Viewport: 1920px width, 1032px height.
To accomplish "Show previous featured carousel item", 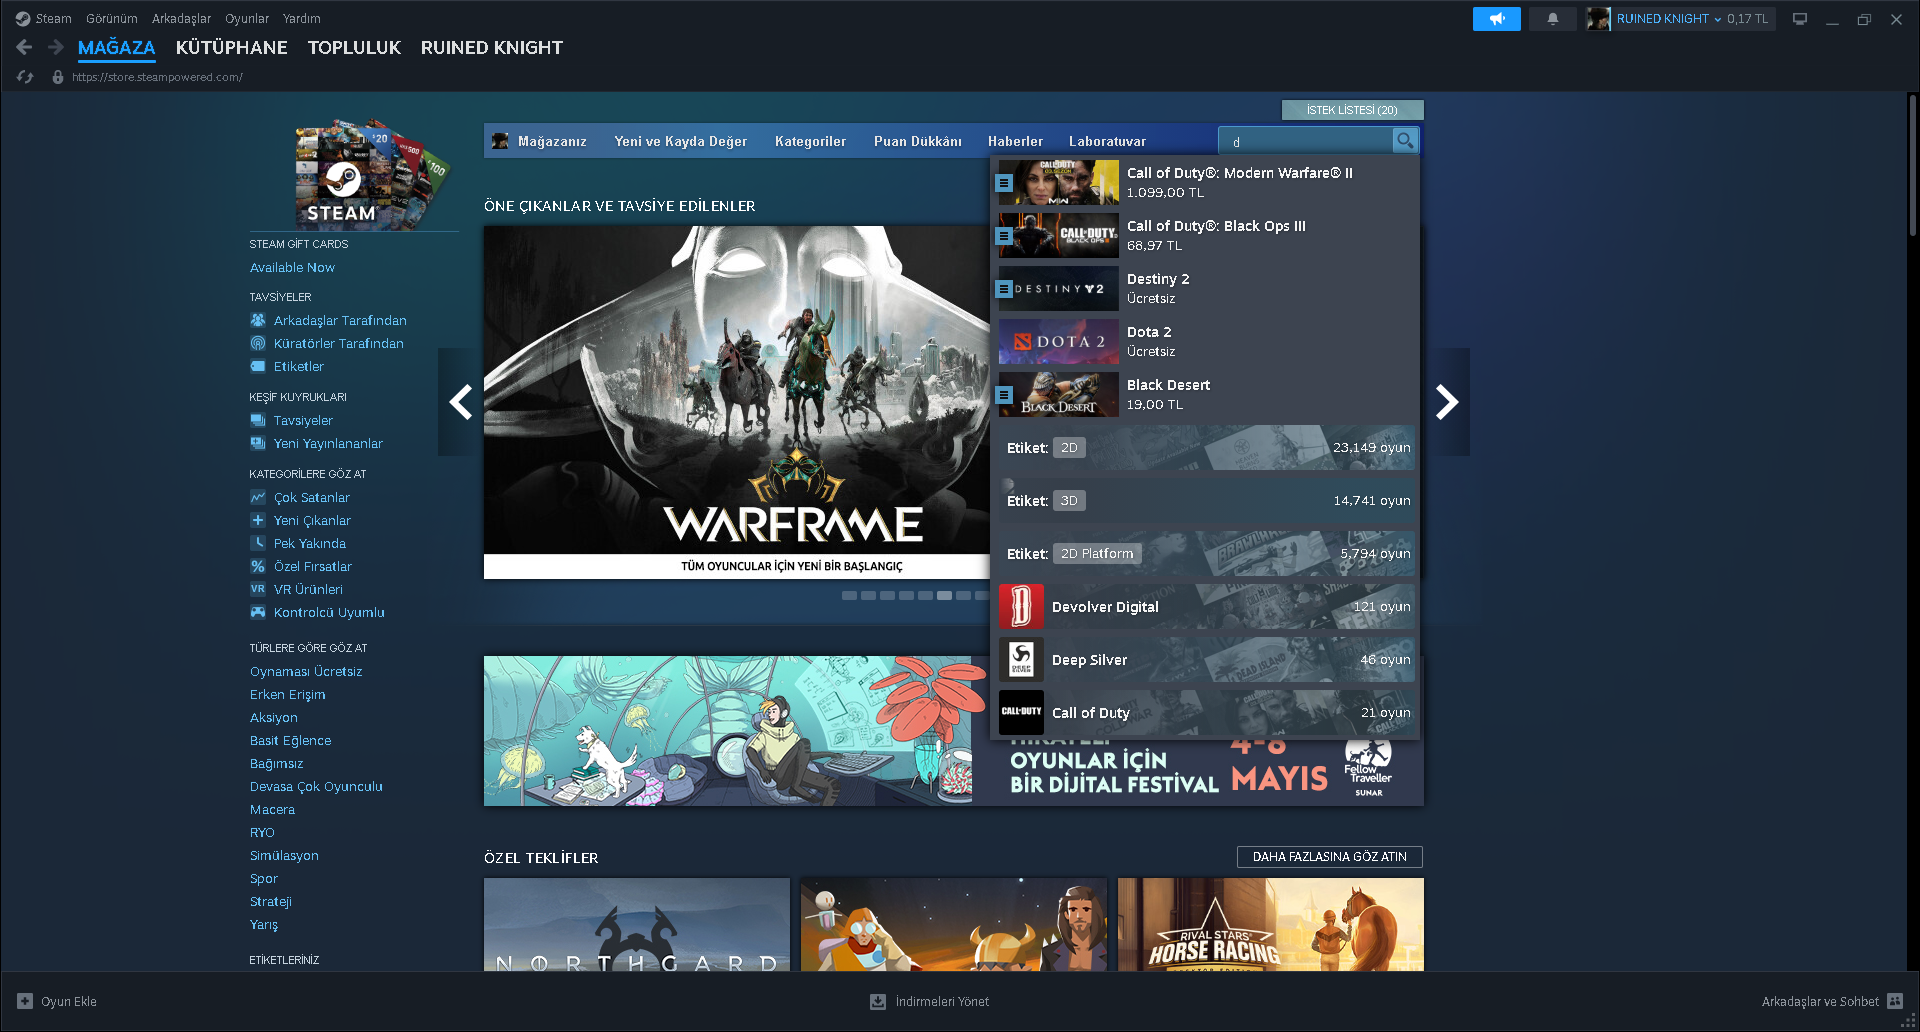I will 460,402.
